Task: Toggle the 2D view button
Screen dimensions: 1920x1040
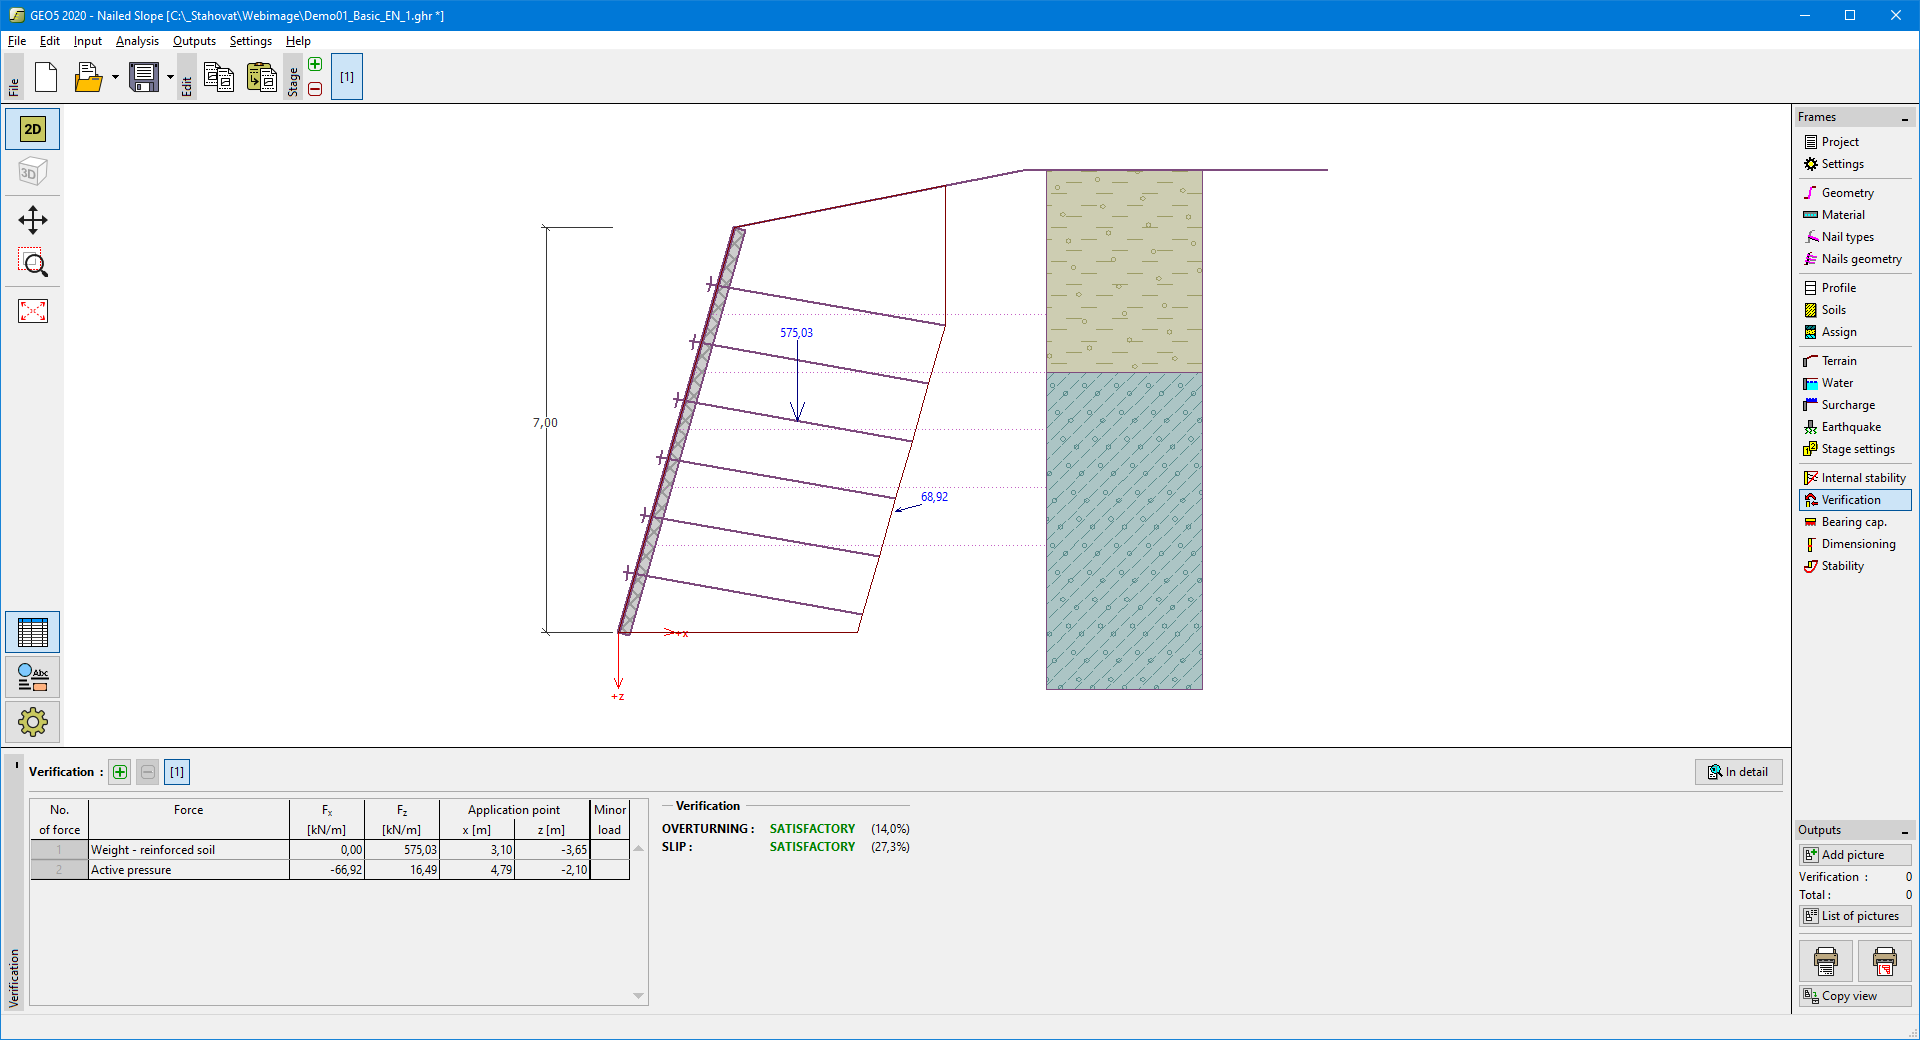Action: 33,129
